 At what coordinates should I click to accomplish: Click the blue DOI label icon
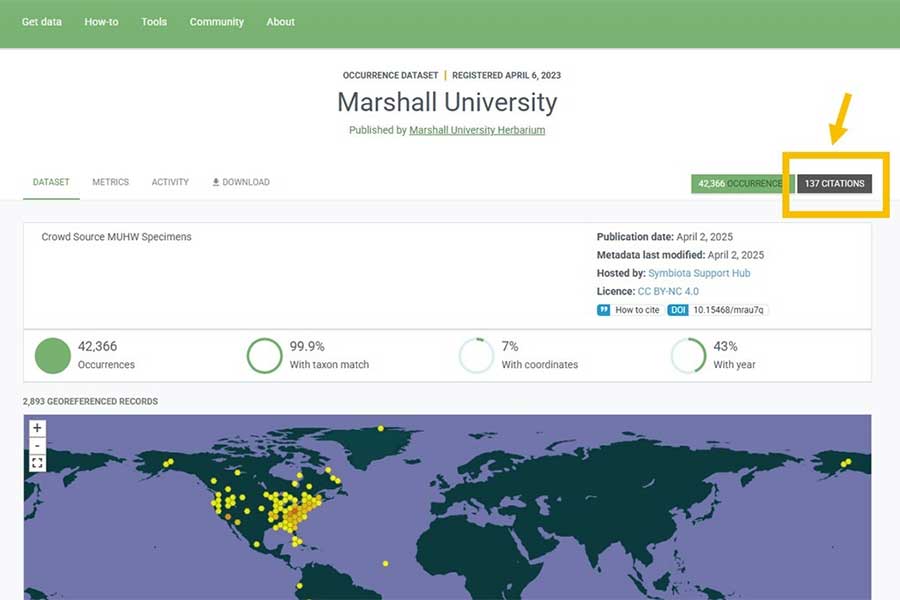pos(678,310)
